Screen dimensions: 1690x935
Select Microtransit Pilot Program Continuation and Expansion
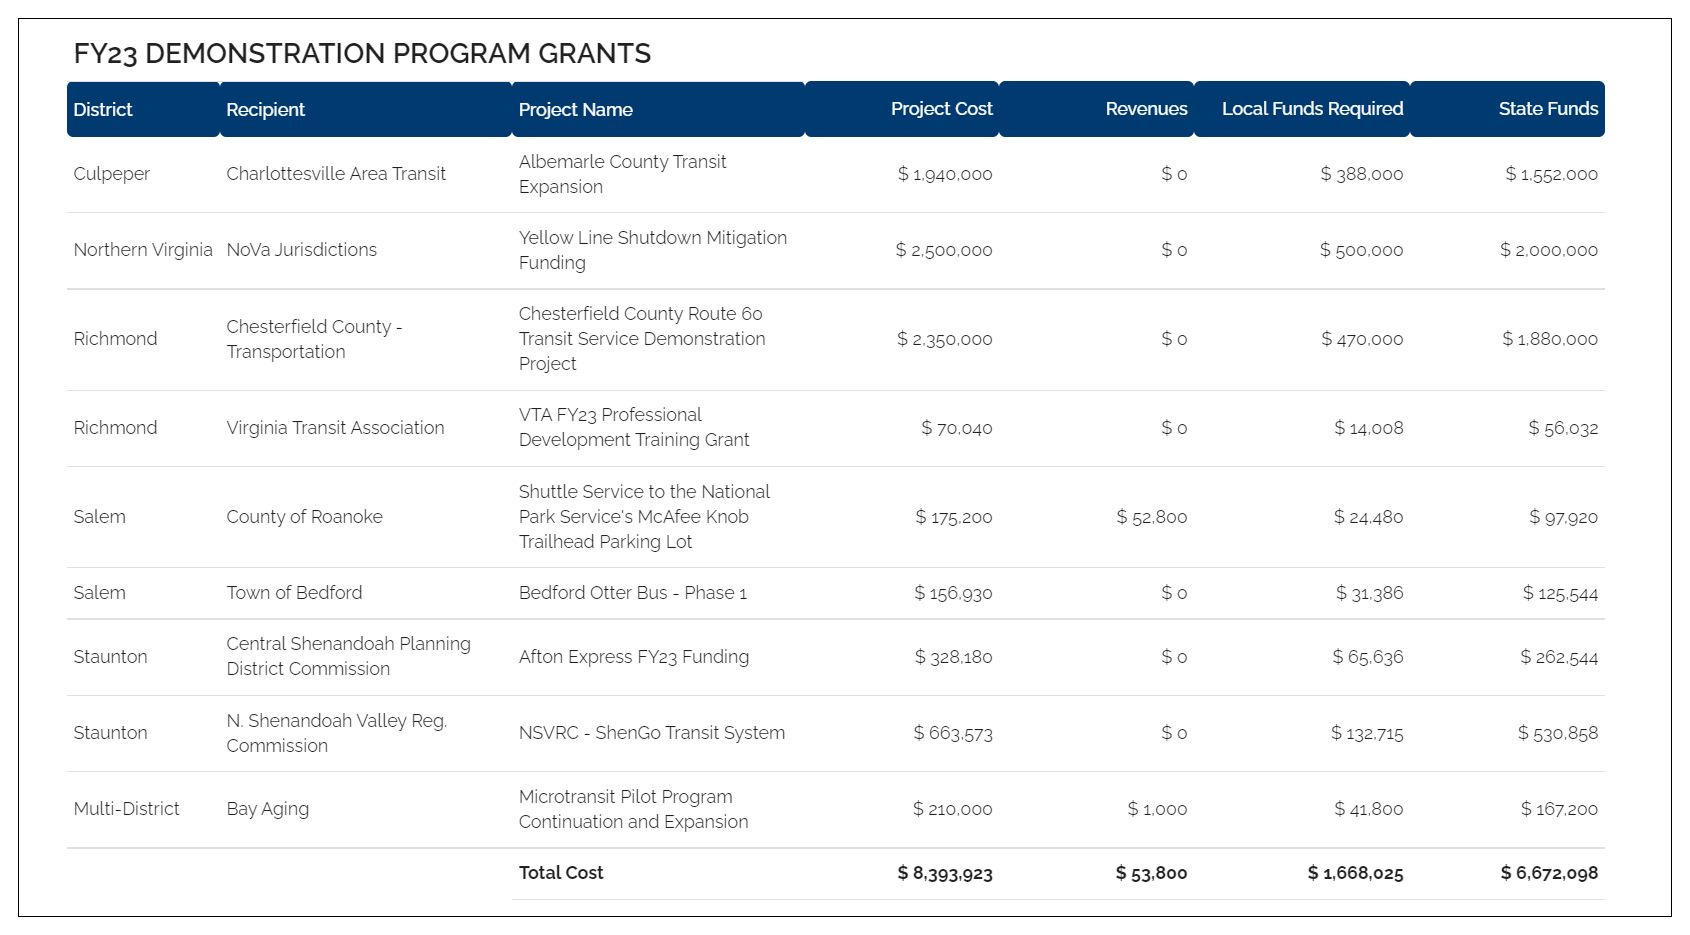tap(633, 809)
